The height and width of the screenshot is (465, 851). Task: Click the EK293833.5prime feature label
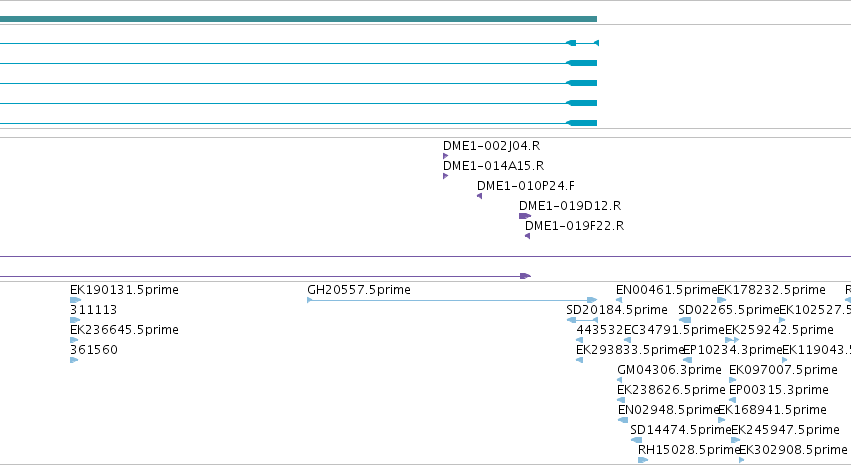click(x=630, y=350)
